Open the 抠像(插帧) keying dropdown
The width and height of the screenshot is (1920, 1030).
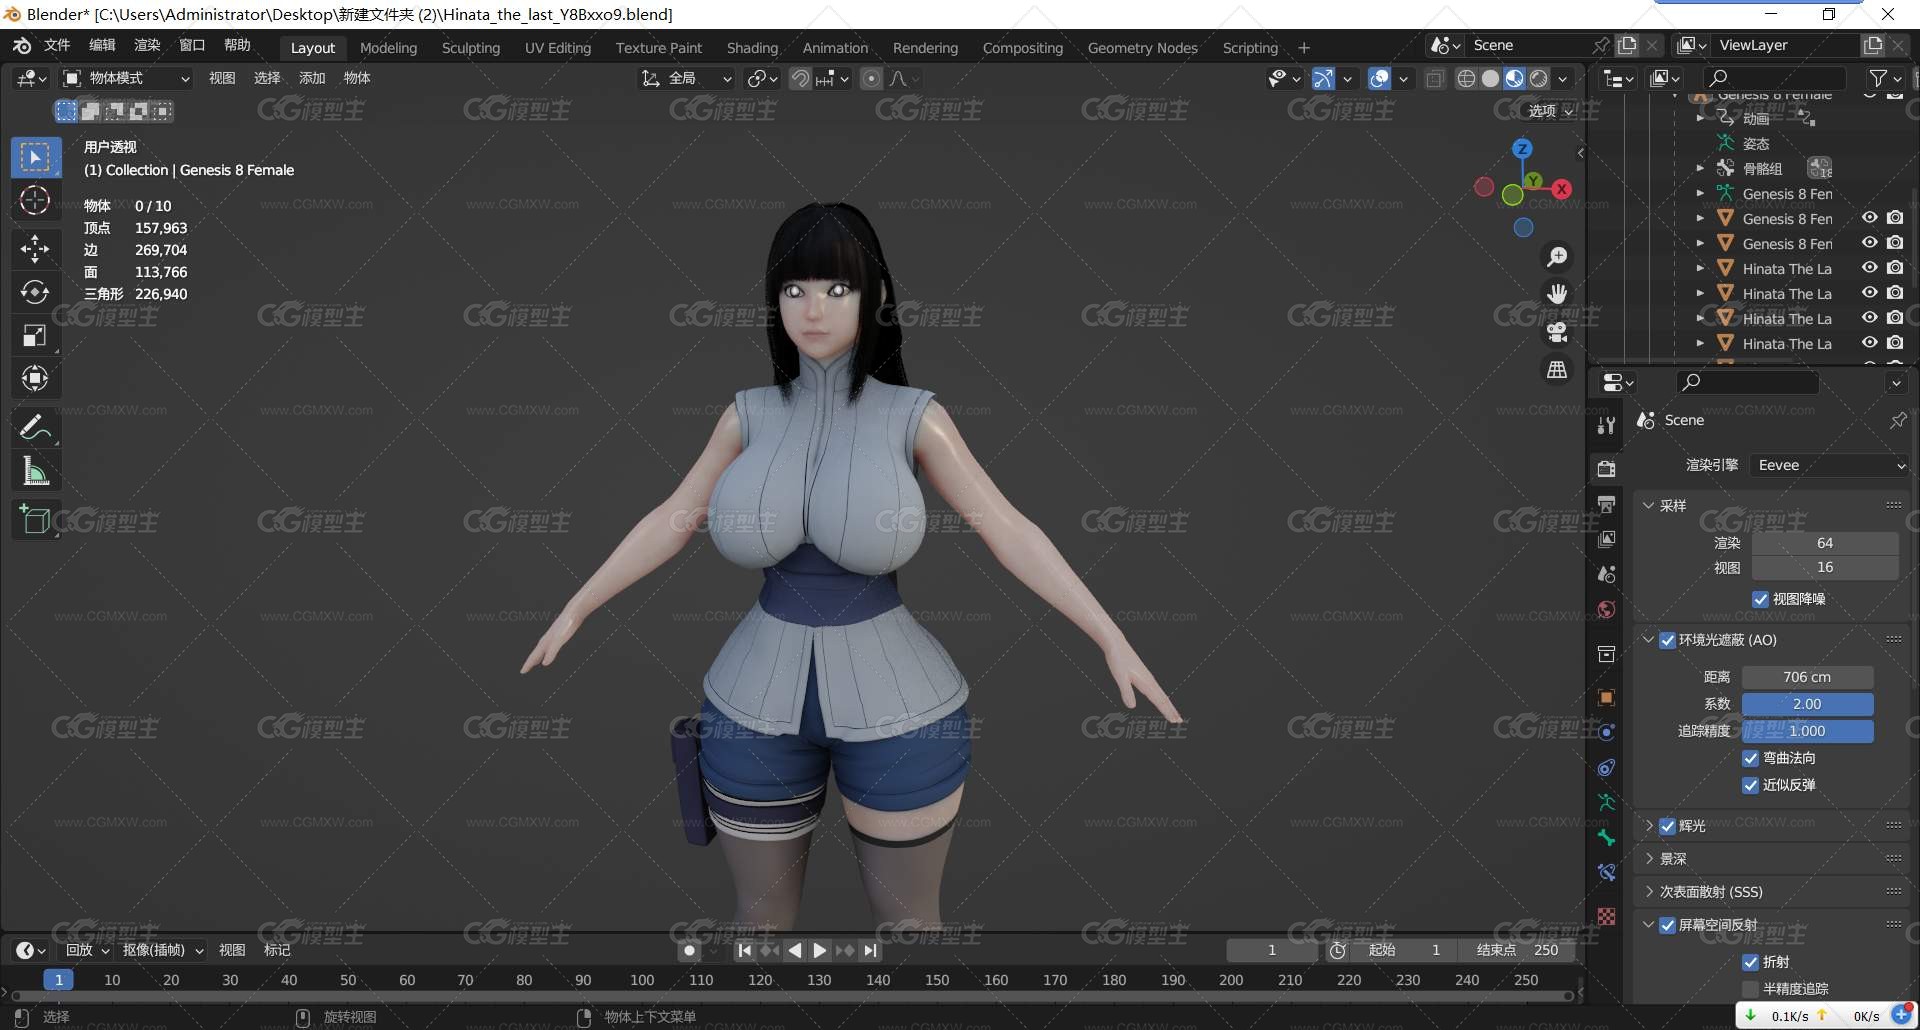tap(163, 950)
